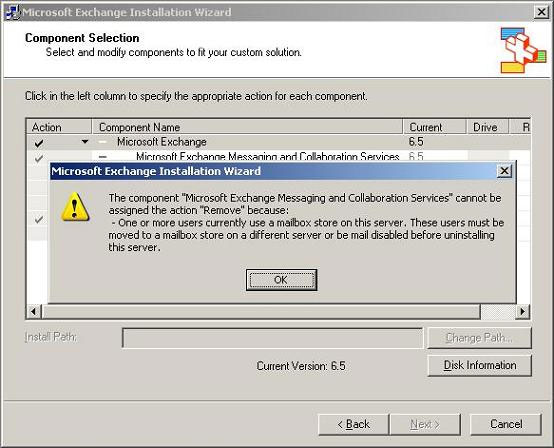The height and width of the screenshot is (448, 554).
Task: Select the Microsoft Exchange Messaging and Collaboration Services row
Action: pyautogui.click(x=278, y=156)
